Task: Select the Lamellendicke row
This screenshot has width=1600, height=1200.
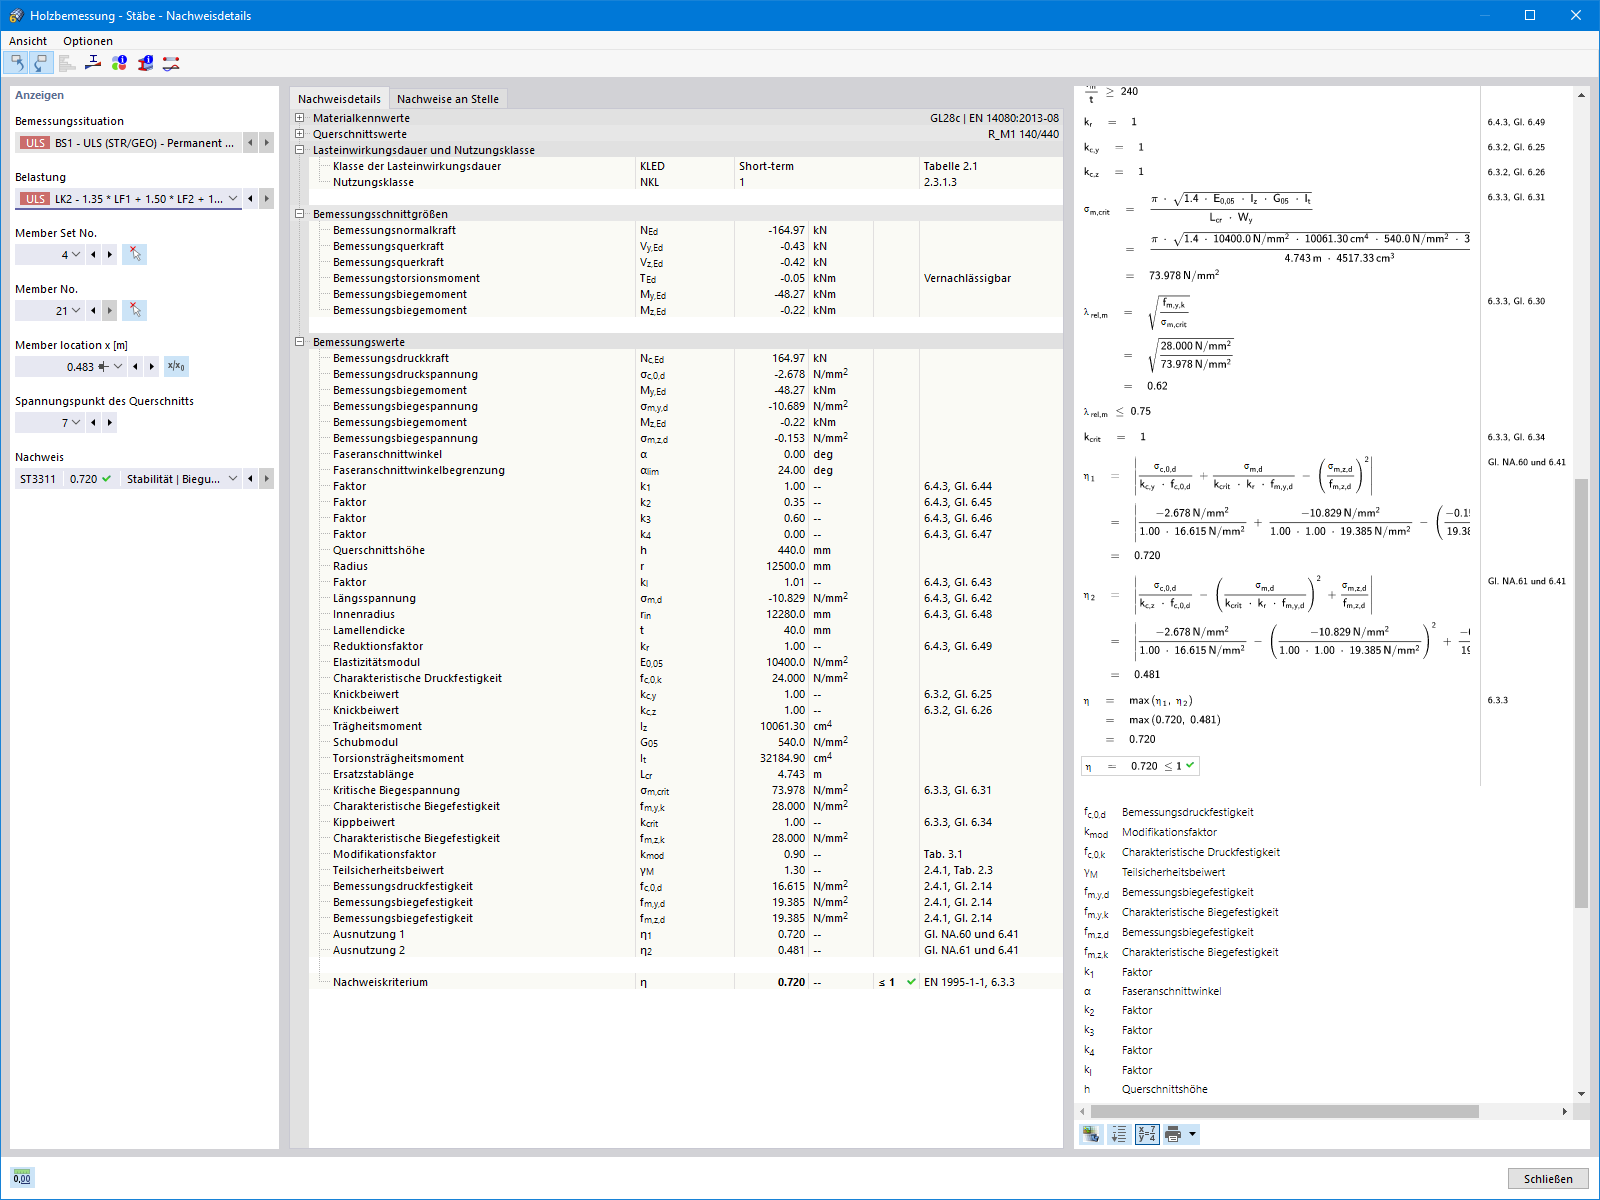Action: click(686, 630)
